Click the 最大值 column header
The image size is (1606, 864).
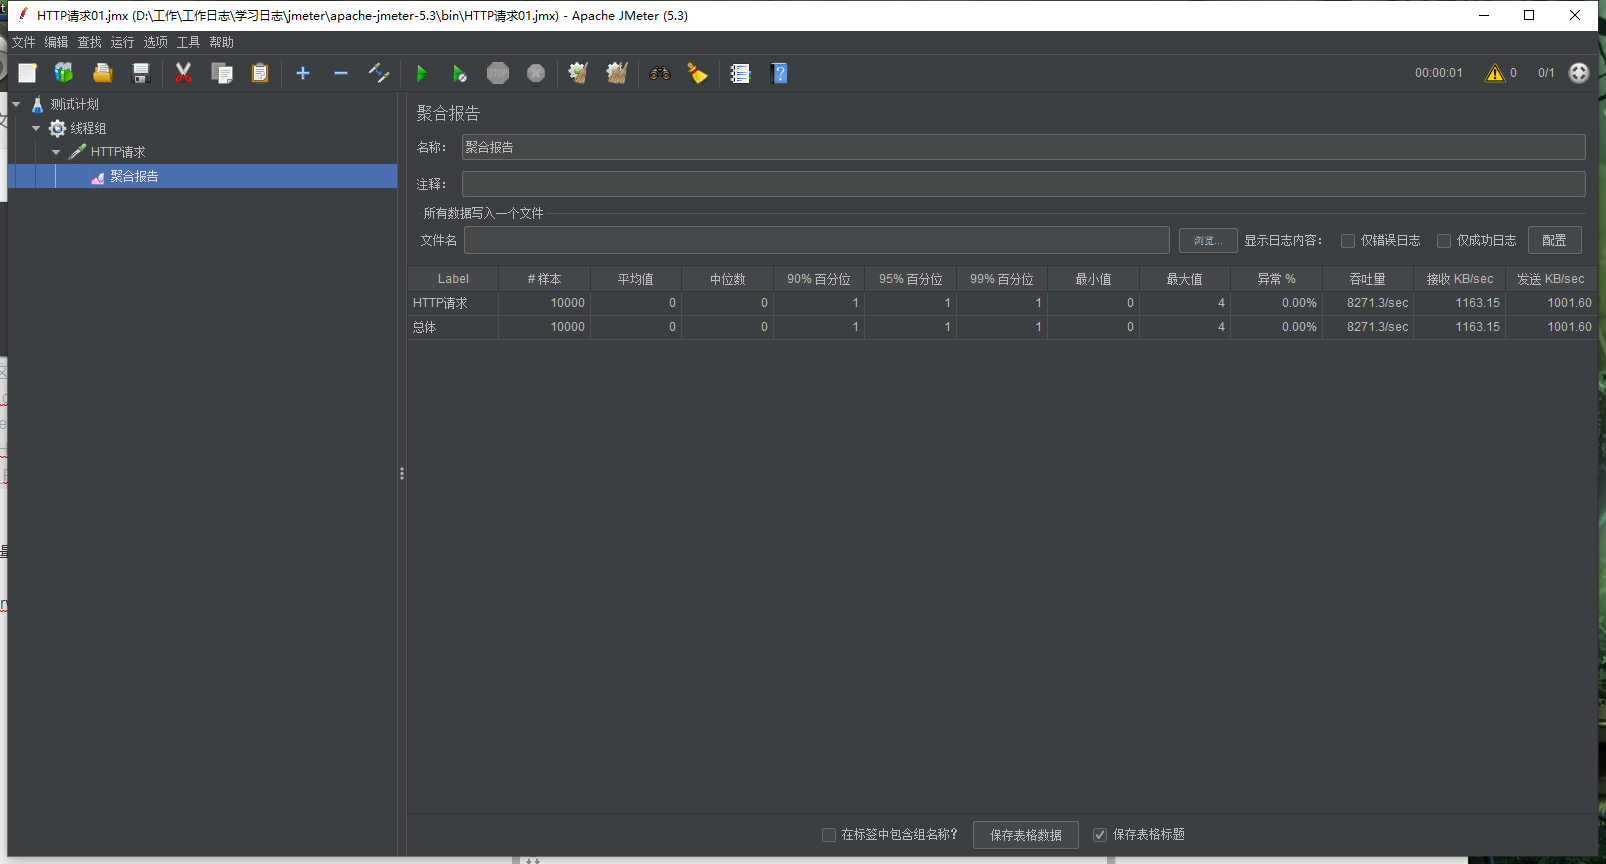click(1185, 279)
